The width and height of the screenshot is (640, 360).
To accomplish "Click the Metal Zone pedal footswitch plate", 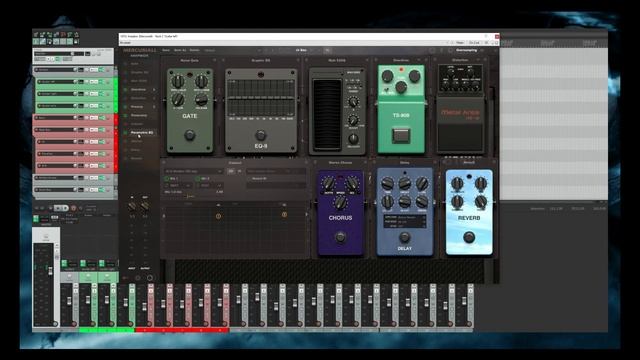I will point(461,138).
